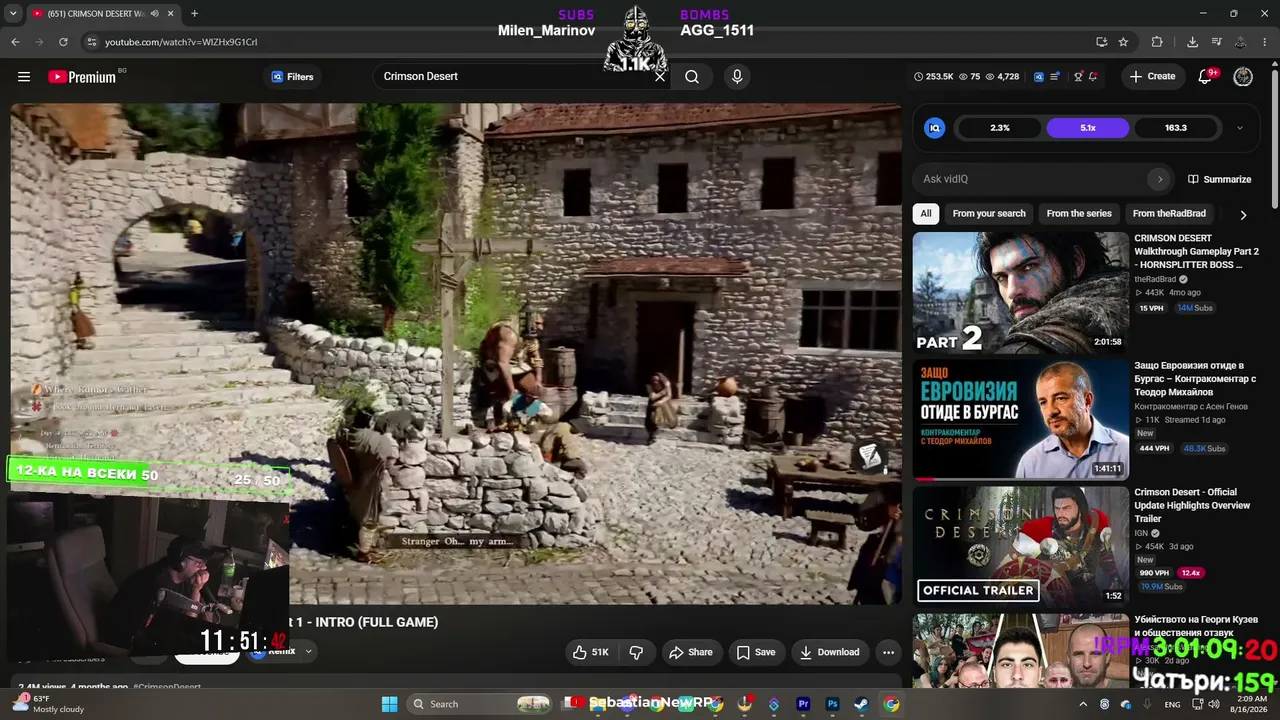This screenshot has width=1280, height=720.
Task: Open the Chrome extensions menu
Action: pyautogui.click(x=1157, y=42)
